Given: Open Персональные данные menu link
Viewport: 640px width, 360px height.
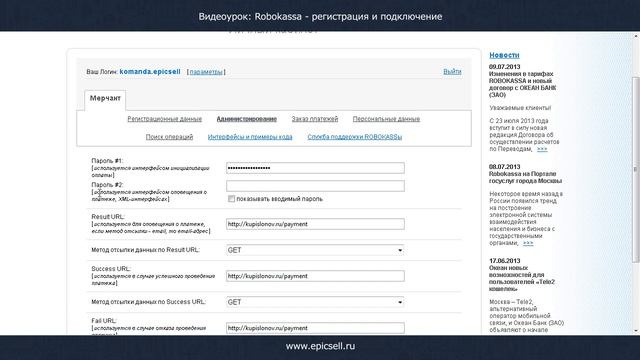Looking at the screenshot, I should [386, 119].
